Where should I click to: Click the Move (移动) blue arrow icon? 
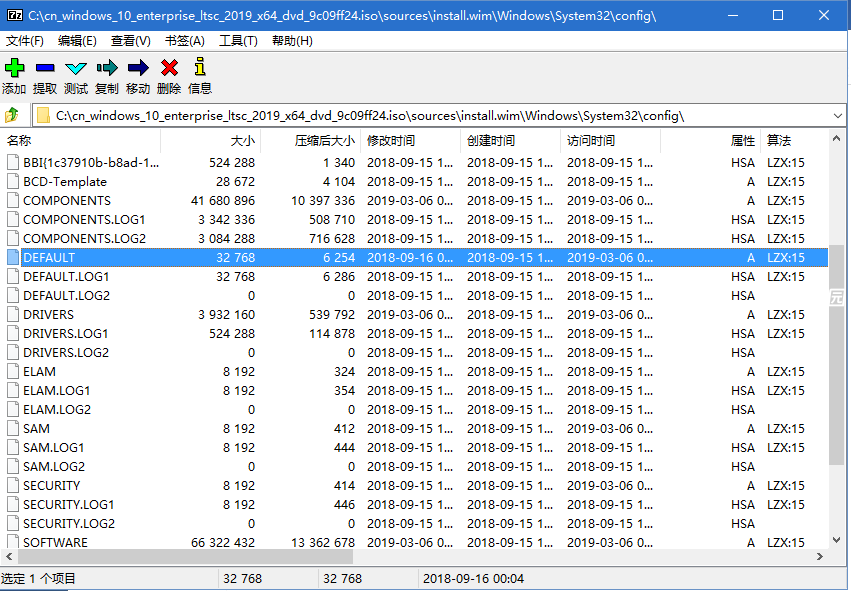tap(138, 68)
